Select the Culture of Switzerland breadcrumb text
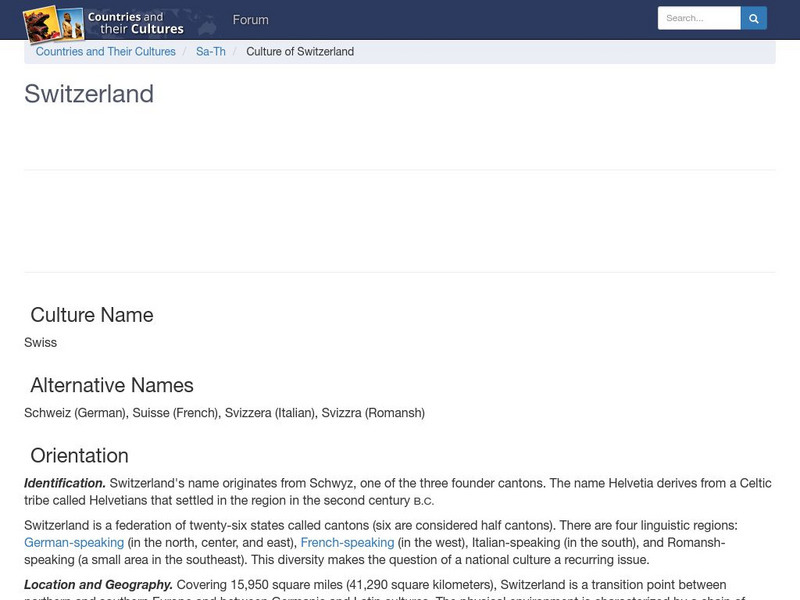This screenshot has height=600, width=800. click(300, 52)
